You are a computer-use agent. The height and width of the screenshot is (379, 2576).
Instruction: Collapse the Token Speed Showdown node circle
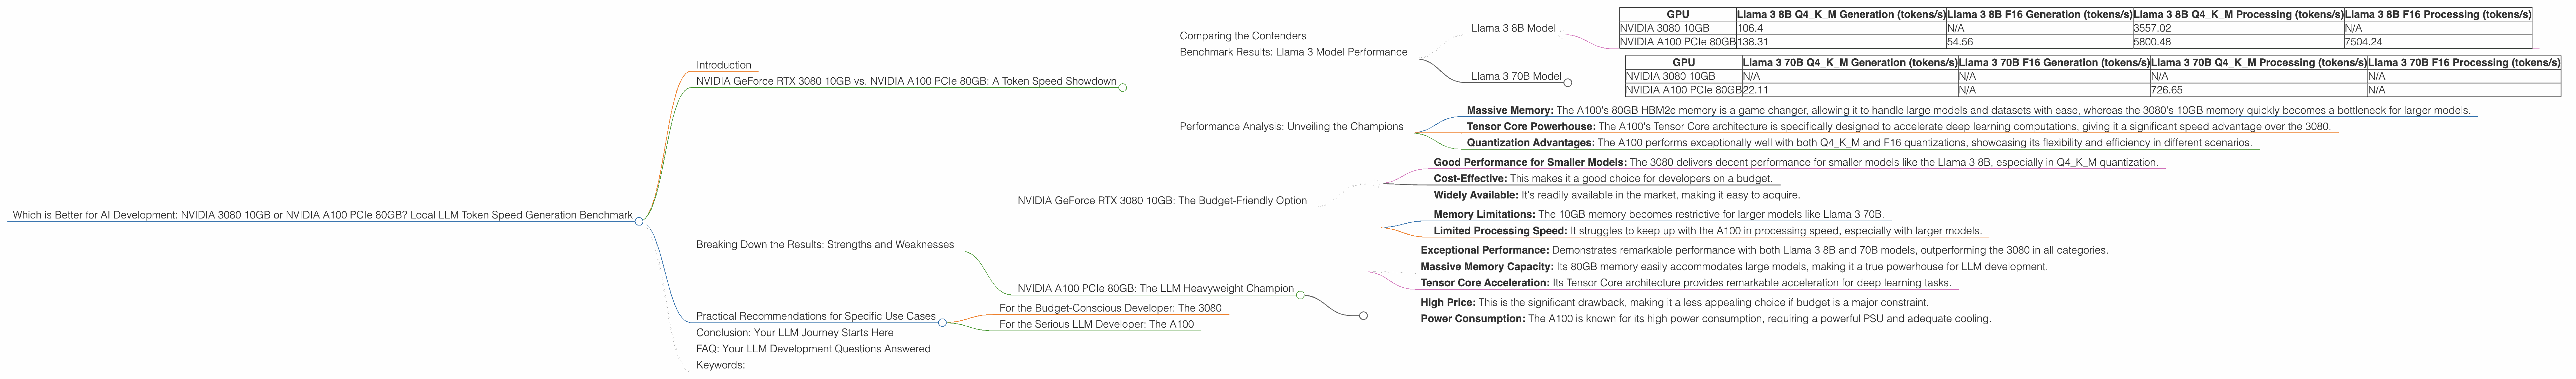[x=1122, y=87]
